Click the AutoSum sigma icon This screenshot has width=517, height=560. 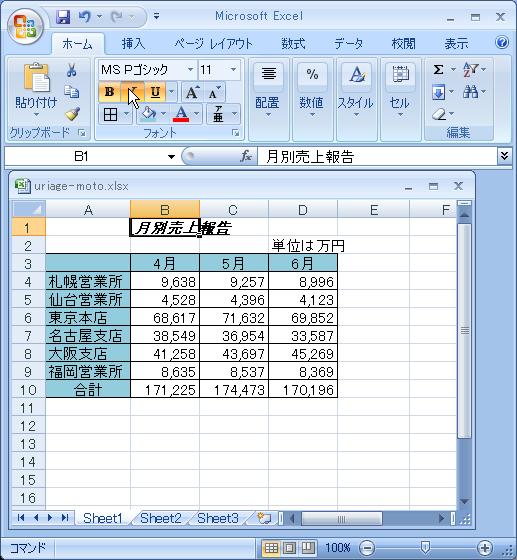pos(438,69)
